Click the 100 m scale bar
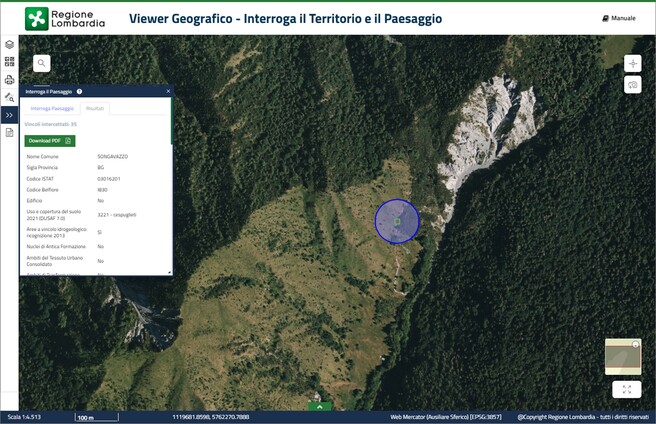 click(x=97, y=417)
